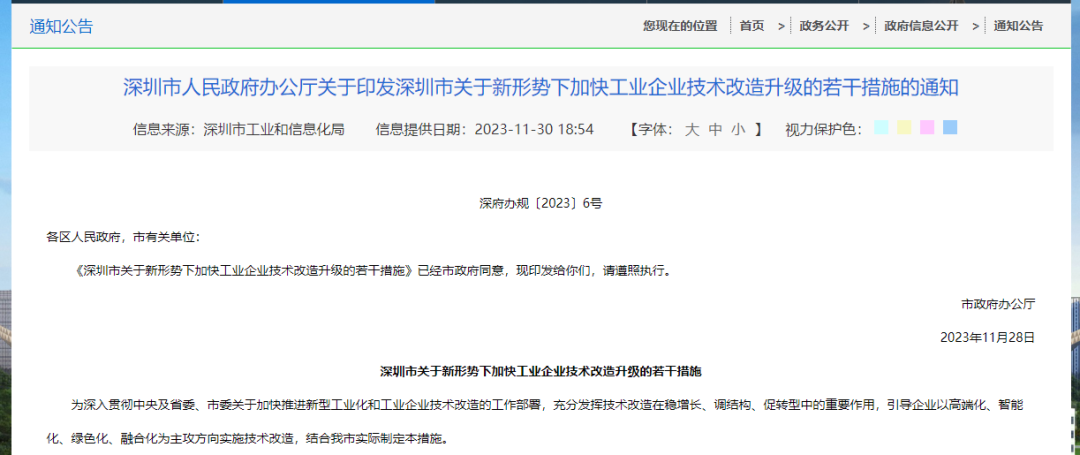Open the 政务公开 breadcrumb link
The height and width of the screenshot is (455, 1080).
(824, 26)
